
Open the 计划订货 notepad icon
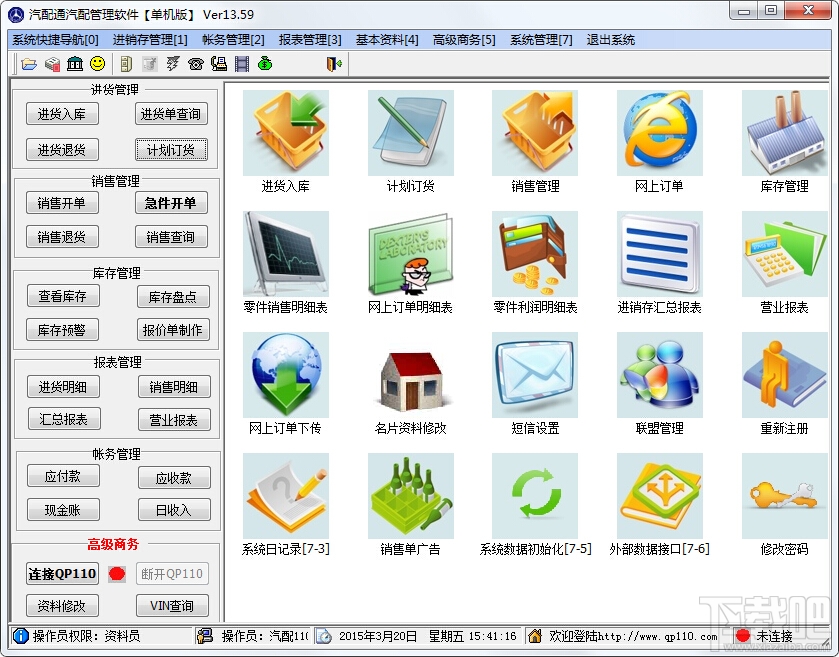tap(410, 133)
